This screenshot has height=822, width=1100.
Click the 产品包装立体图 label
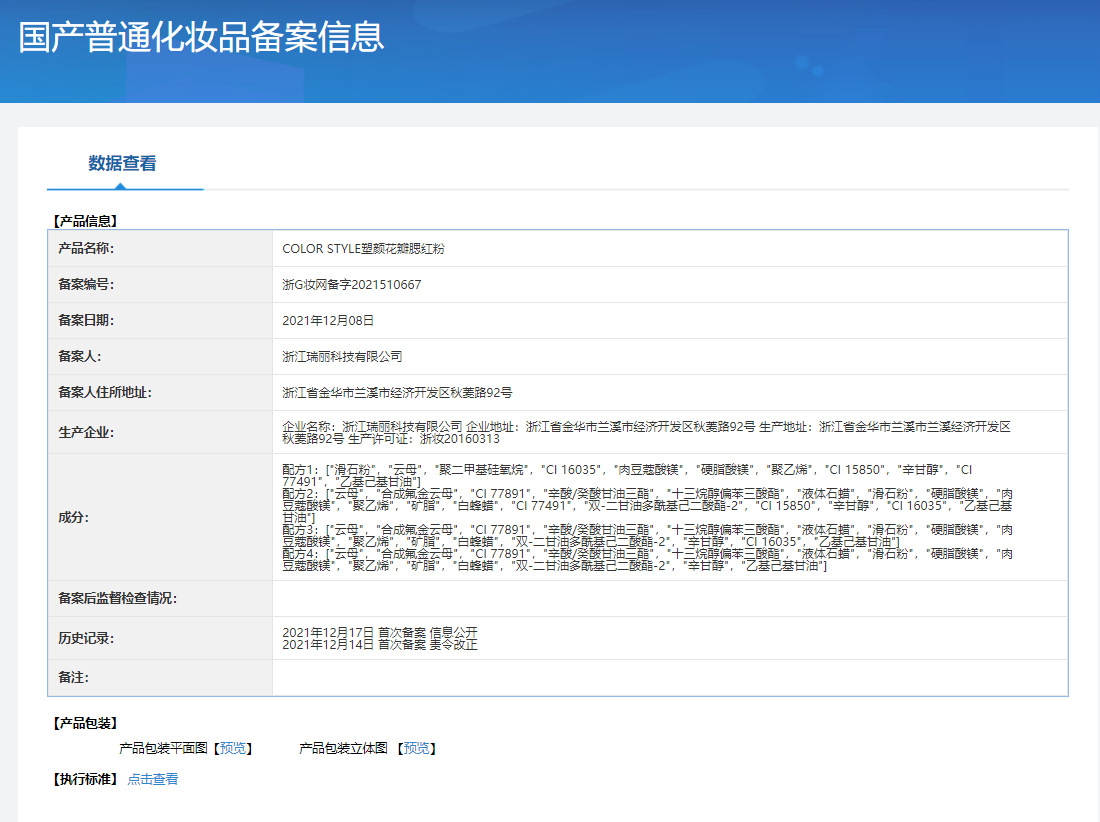coord(343,748)
